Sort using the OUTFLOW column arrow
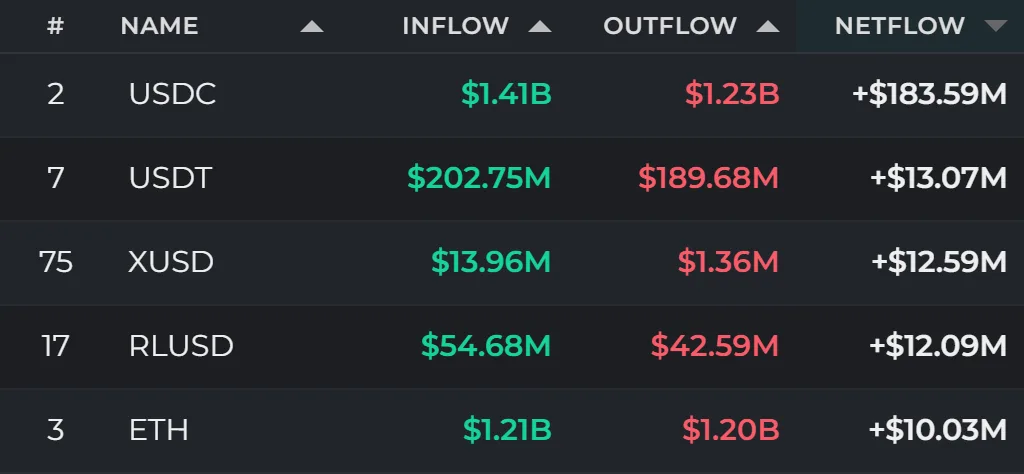 point(768,26)
